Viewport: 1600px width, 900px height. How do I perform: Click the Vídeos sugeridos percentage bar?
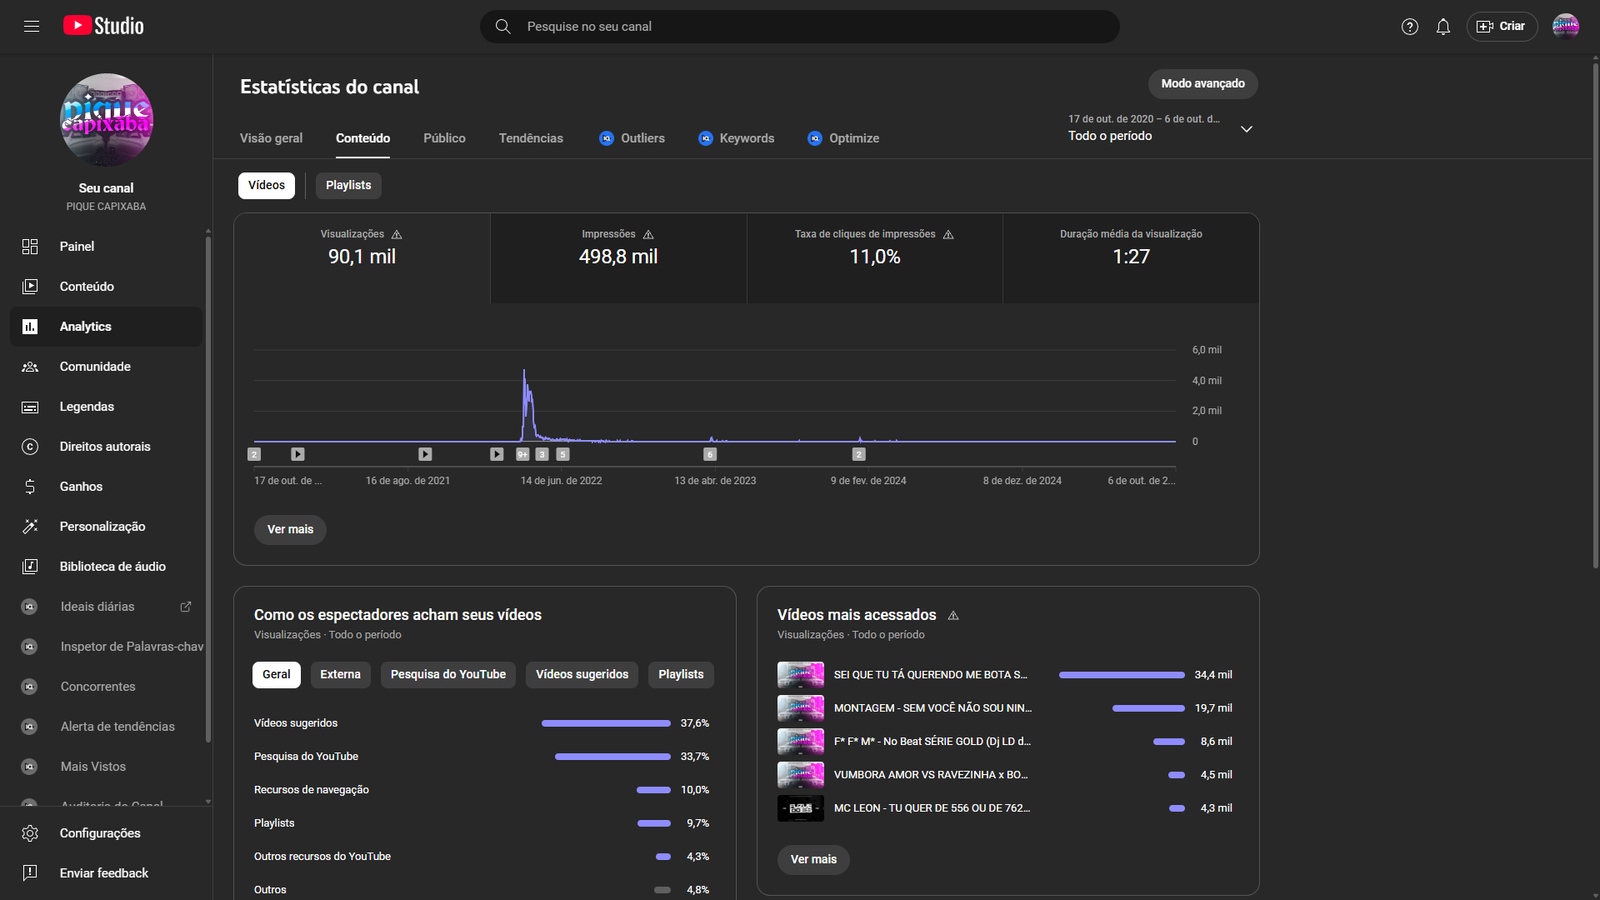pos(606,723)
